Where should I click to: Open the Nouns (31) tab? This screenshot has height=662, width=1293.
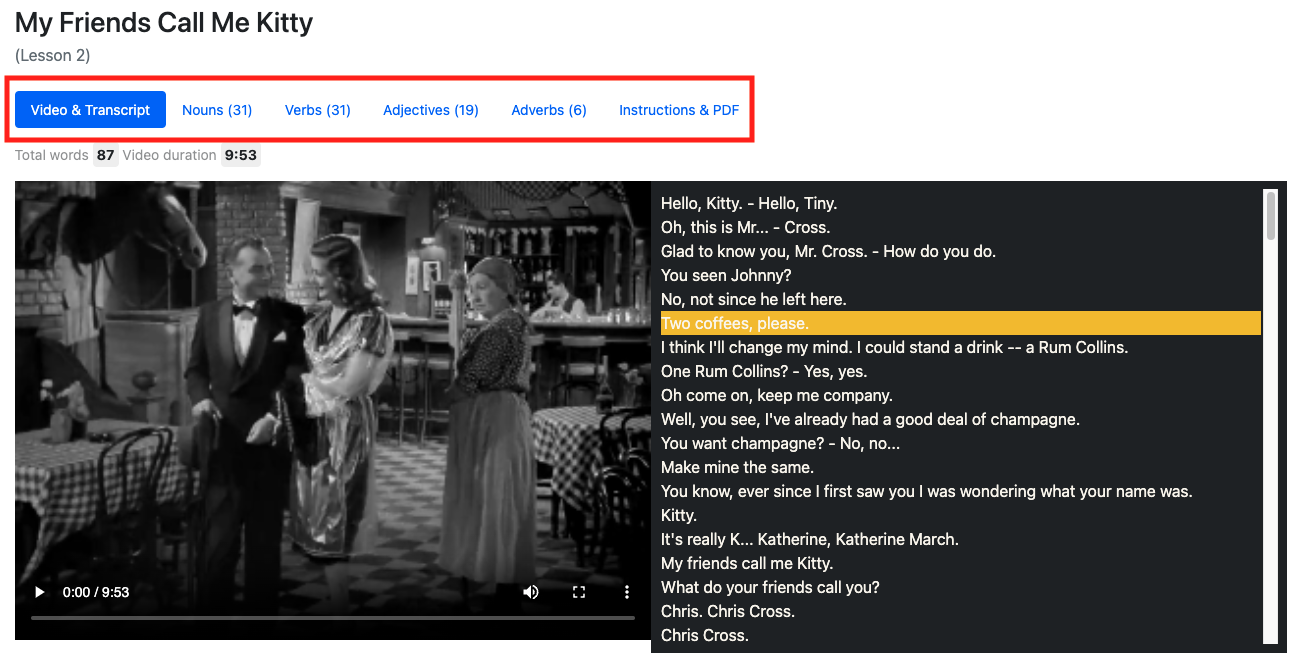(217, 110)
